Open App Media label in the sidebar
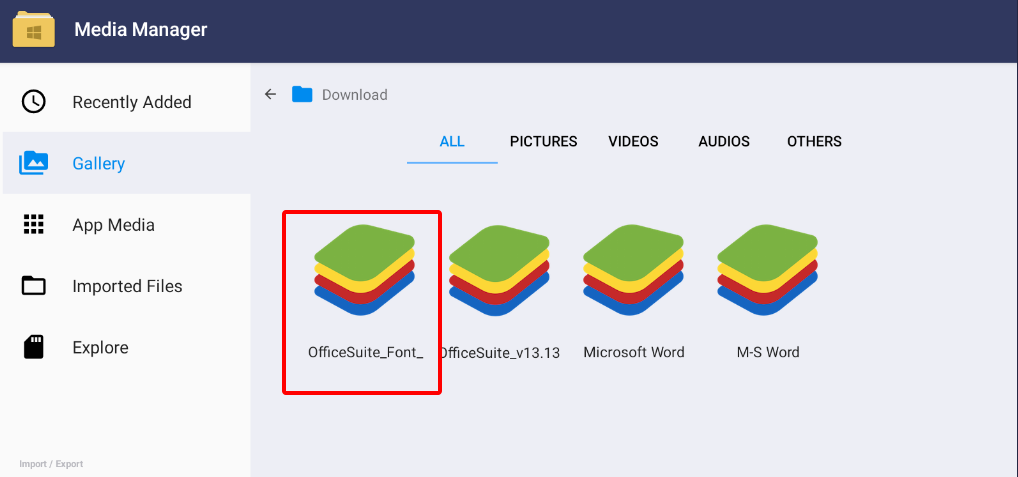This screenshot has height=477, width=1018. point(114,225)
